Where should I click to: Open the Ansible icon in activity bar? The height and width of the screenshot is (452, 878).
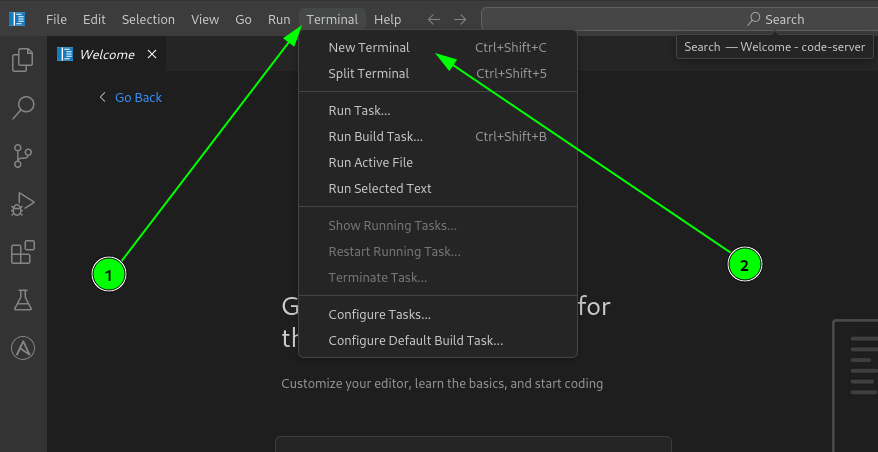[23, 348]
